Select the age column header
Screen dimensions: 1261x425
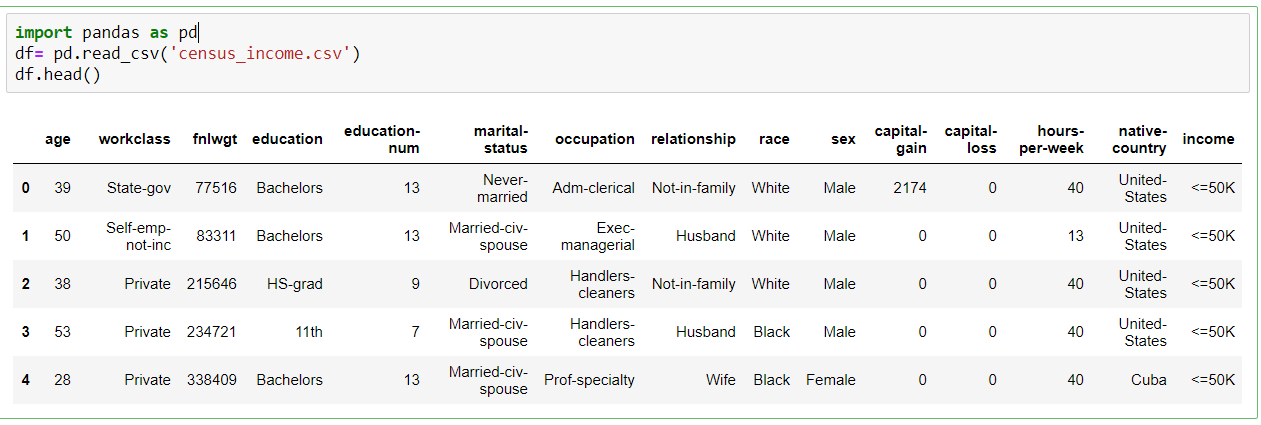[58, 139]
